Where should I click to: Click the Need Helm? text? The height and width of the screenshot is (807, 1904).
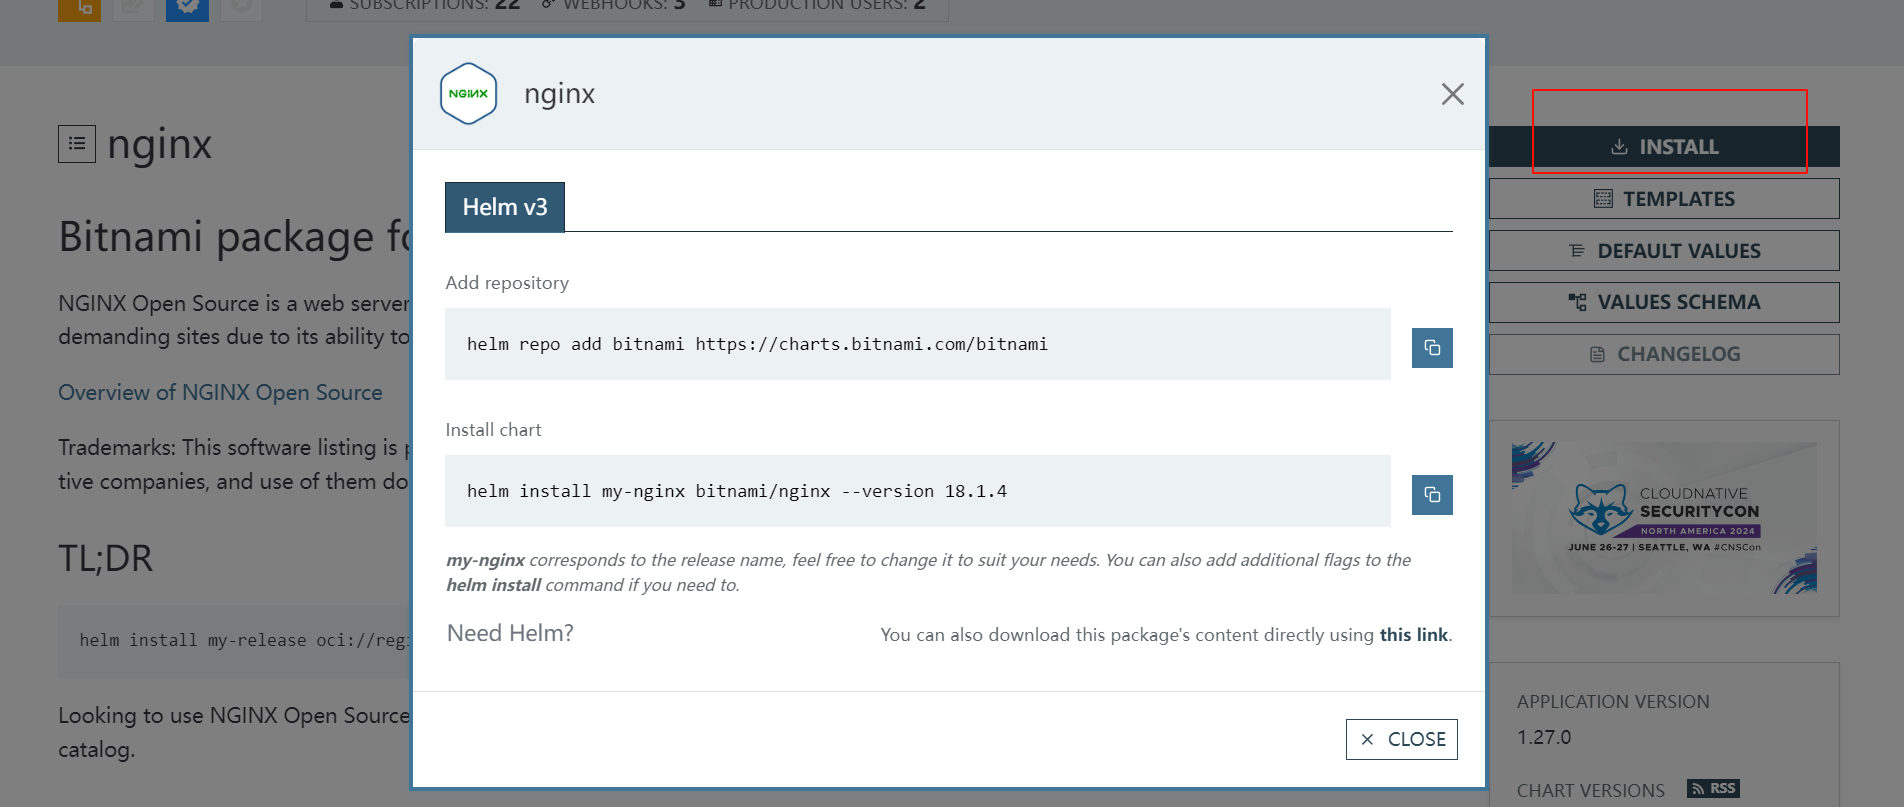click(510, 633)
